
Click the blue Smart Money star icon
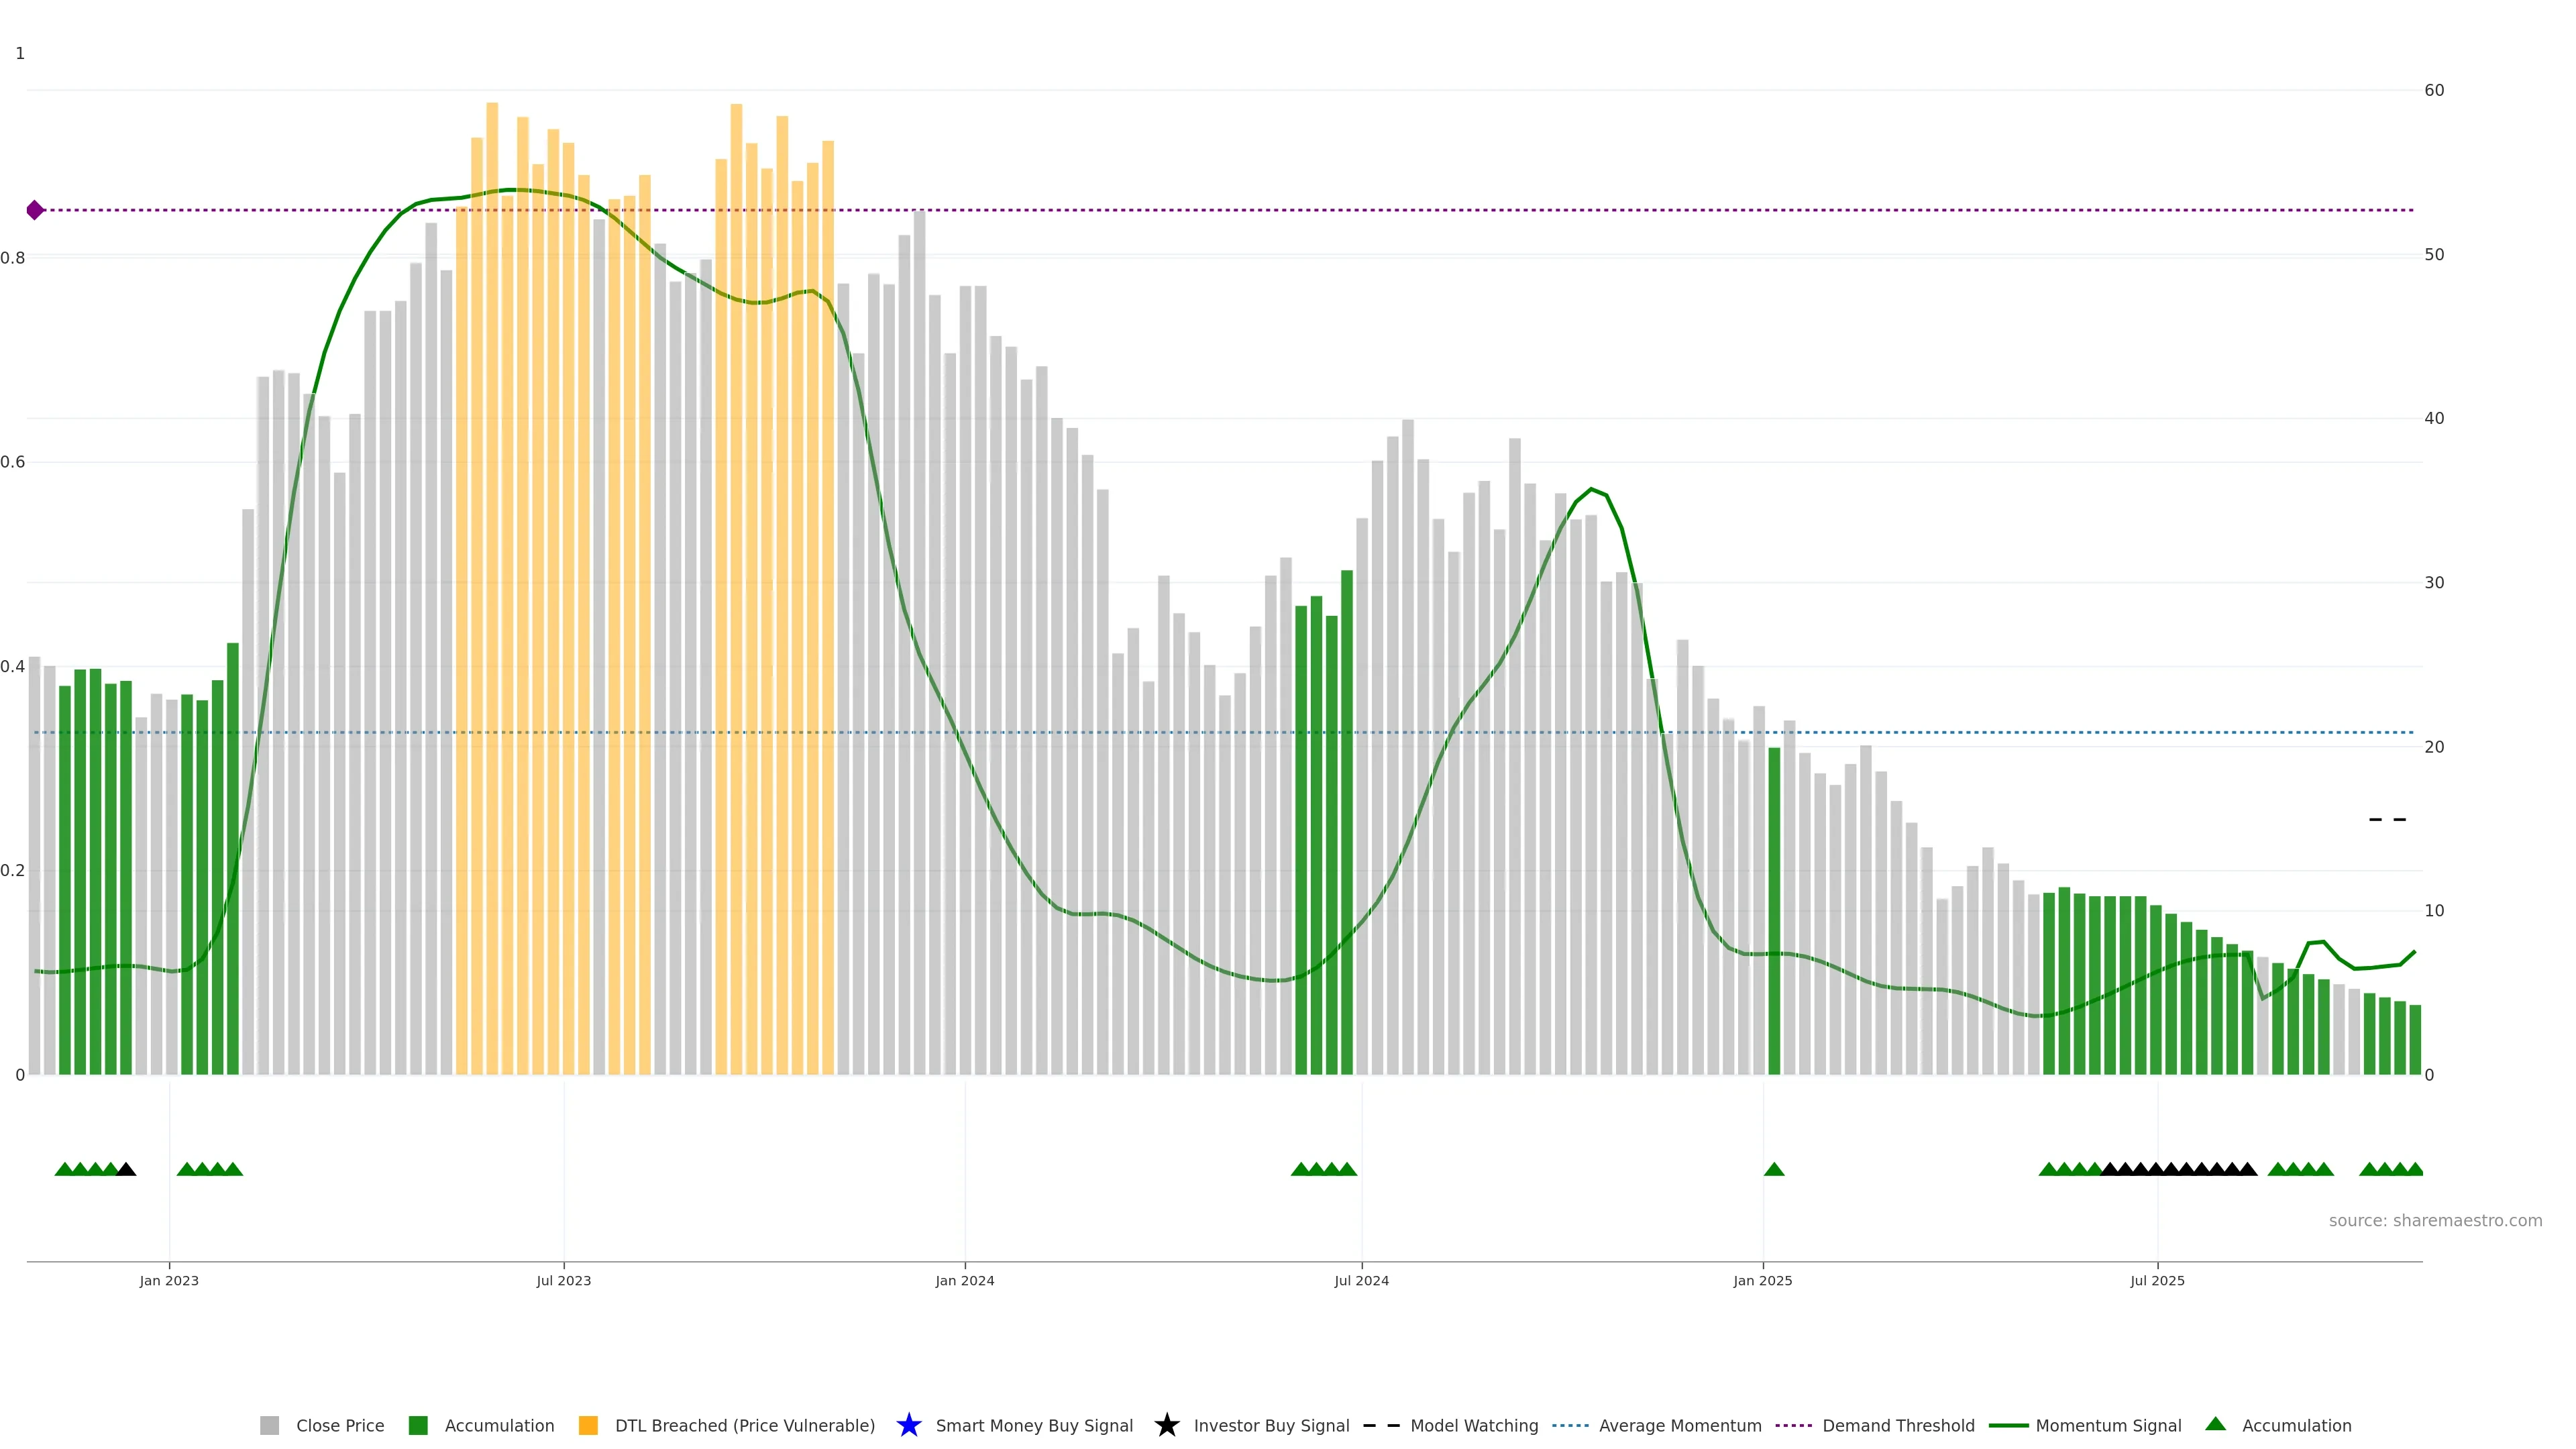click(908, 1425)
